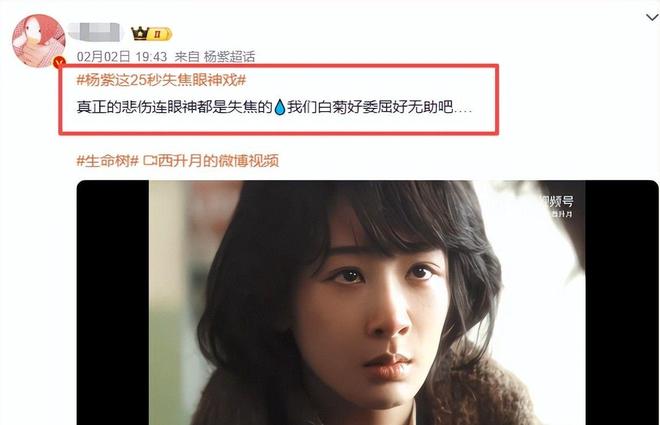Click the orange verified V badge on avatar
This screenshot has height=425, width=660.
[59, 63]
